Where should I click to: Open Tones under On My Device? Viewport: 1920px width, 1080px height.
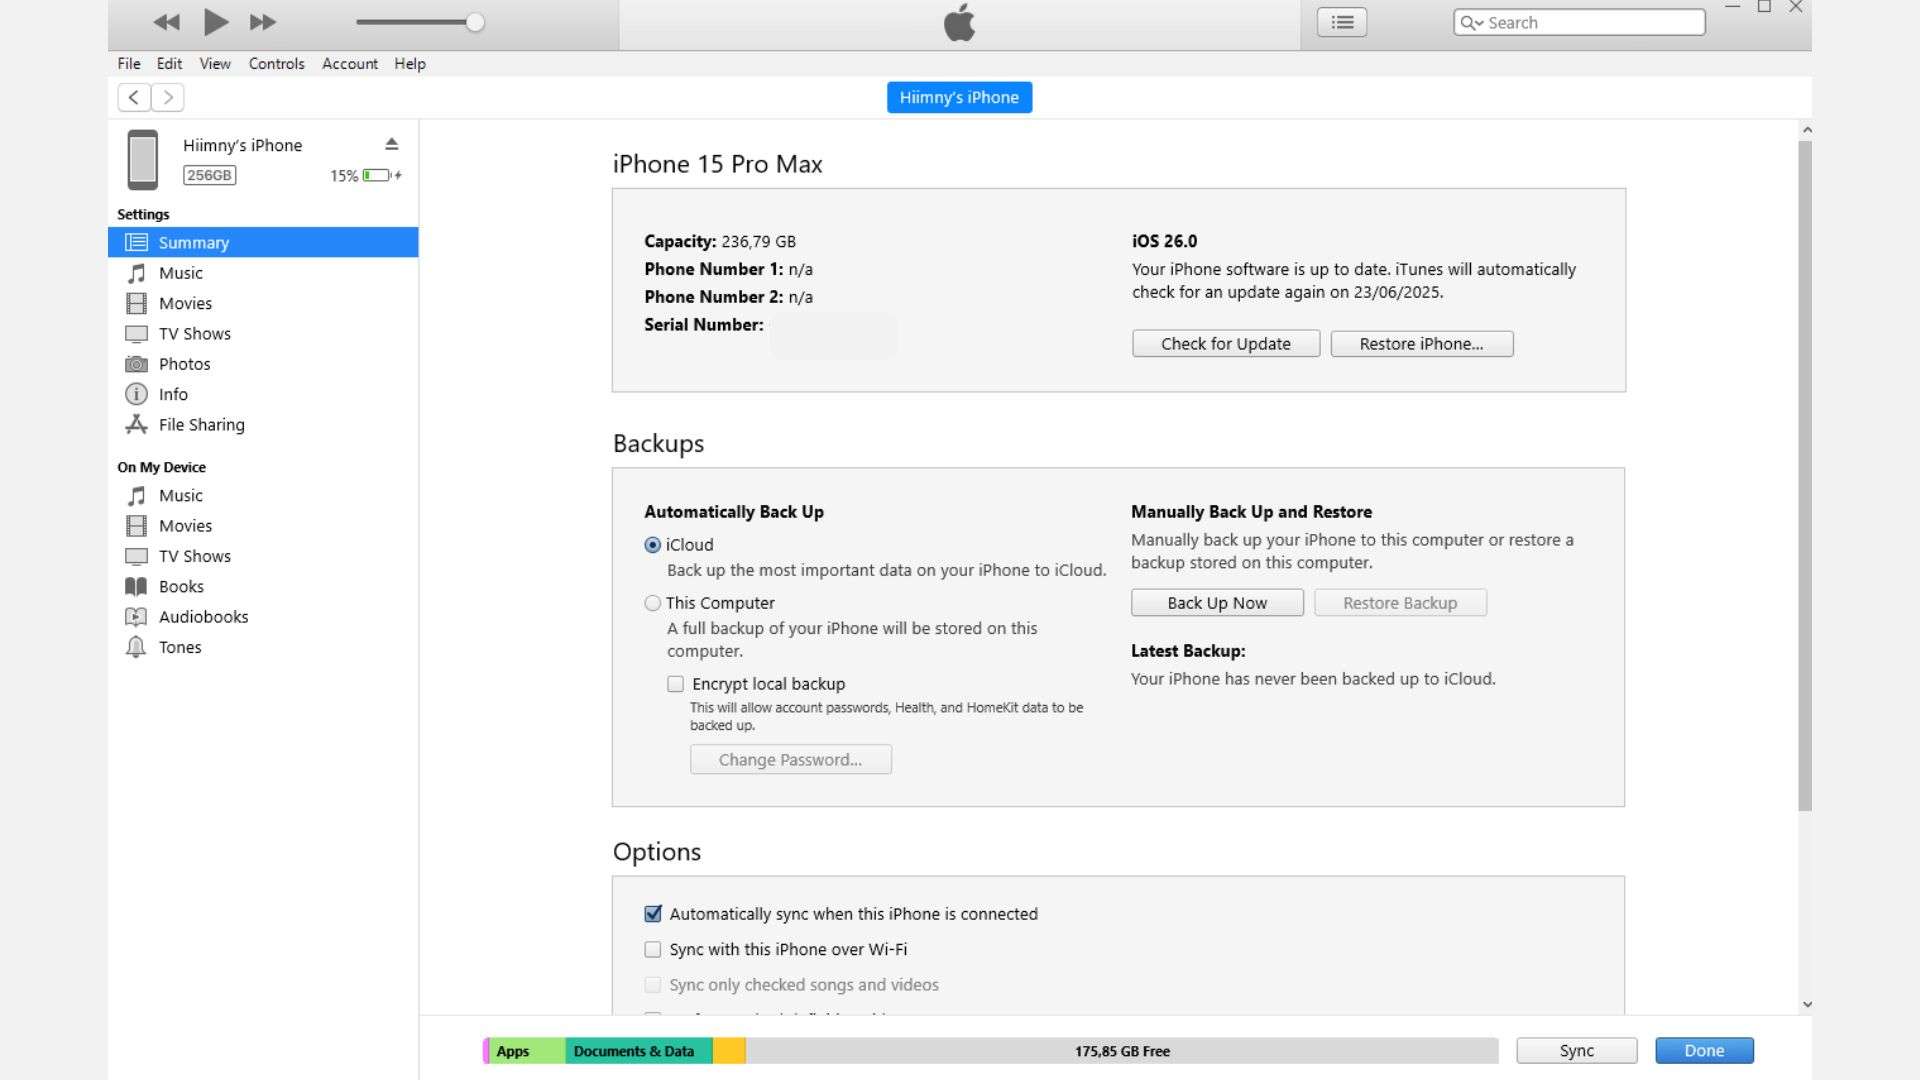click(179, 647)
